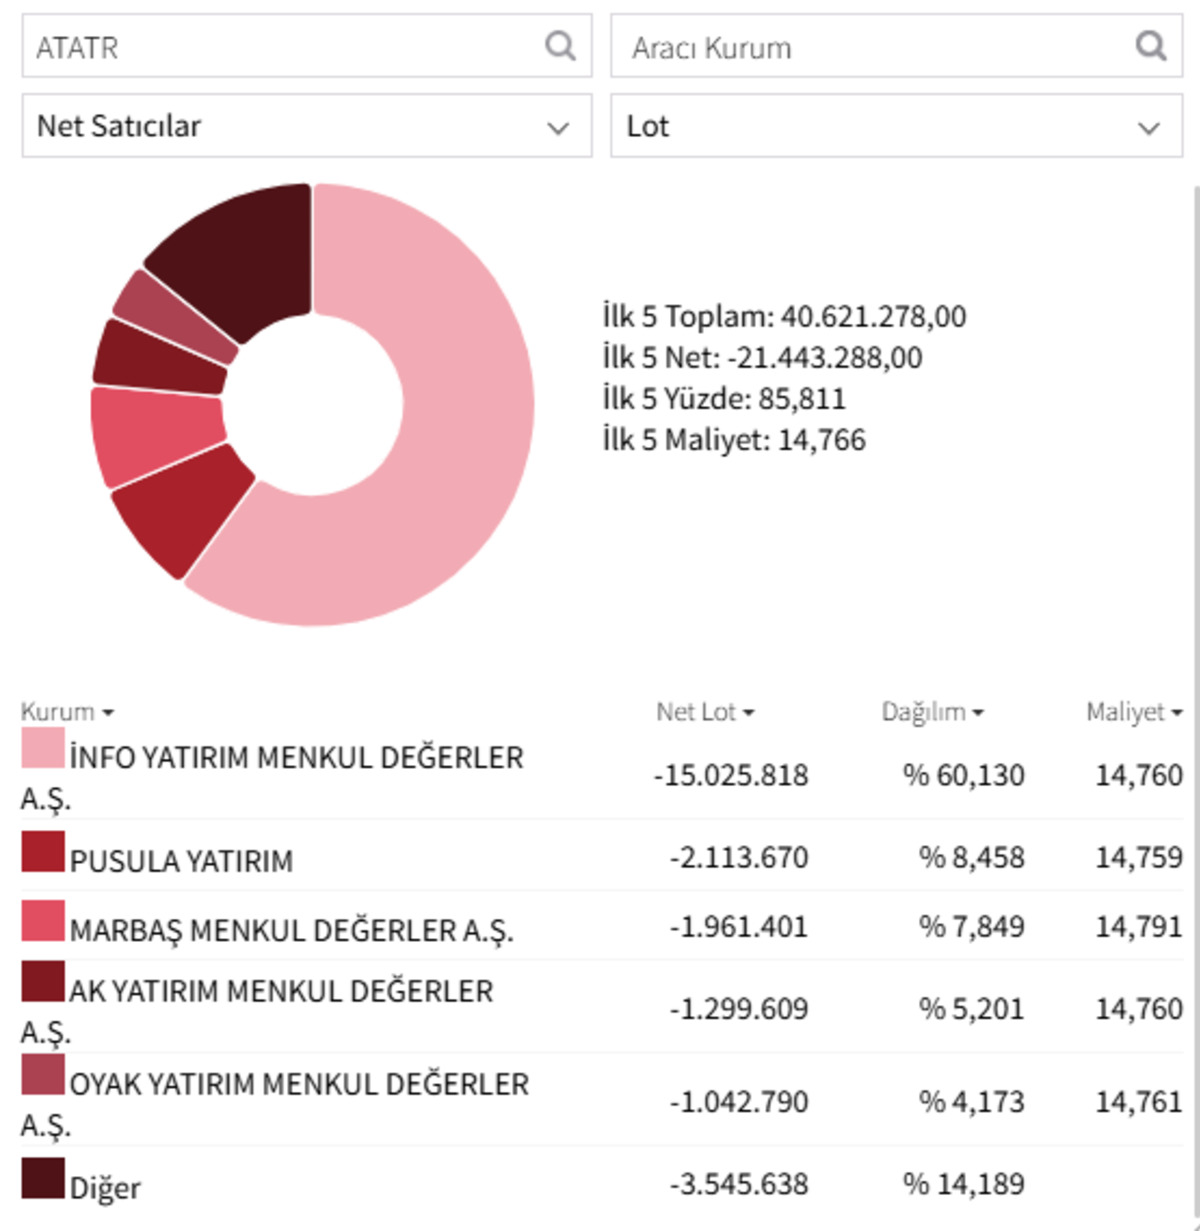Click PUSULA YATIRIM color swatch
Screen dimensions: 1200x1231
(x=43, y=852)
